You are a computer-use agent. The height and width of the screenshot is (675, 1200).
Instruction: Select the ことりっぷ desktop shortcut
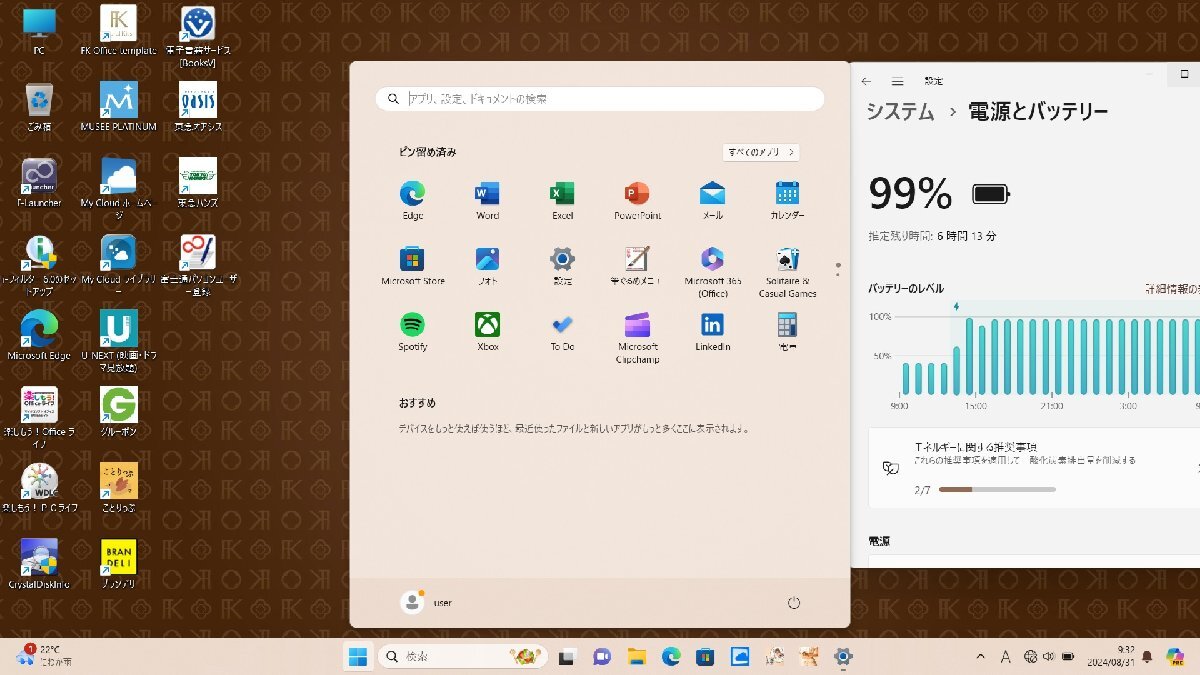pos(119,487)
